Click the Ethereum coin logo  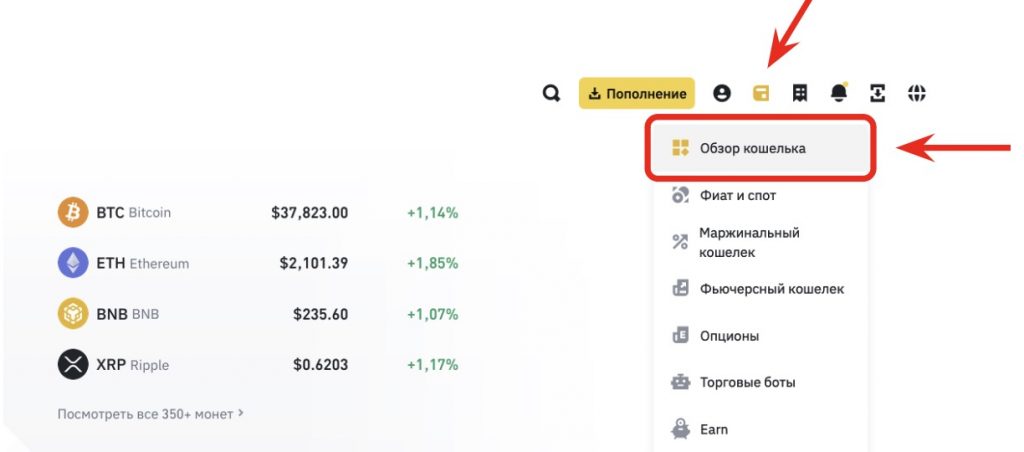[x=73, y=263]
